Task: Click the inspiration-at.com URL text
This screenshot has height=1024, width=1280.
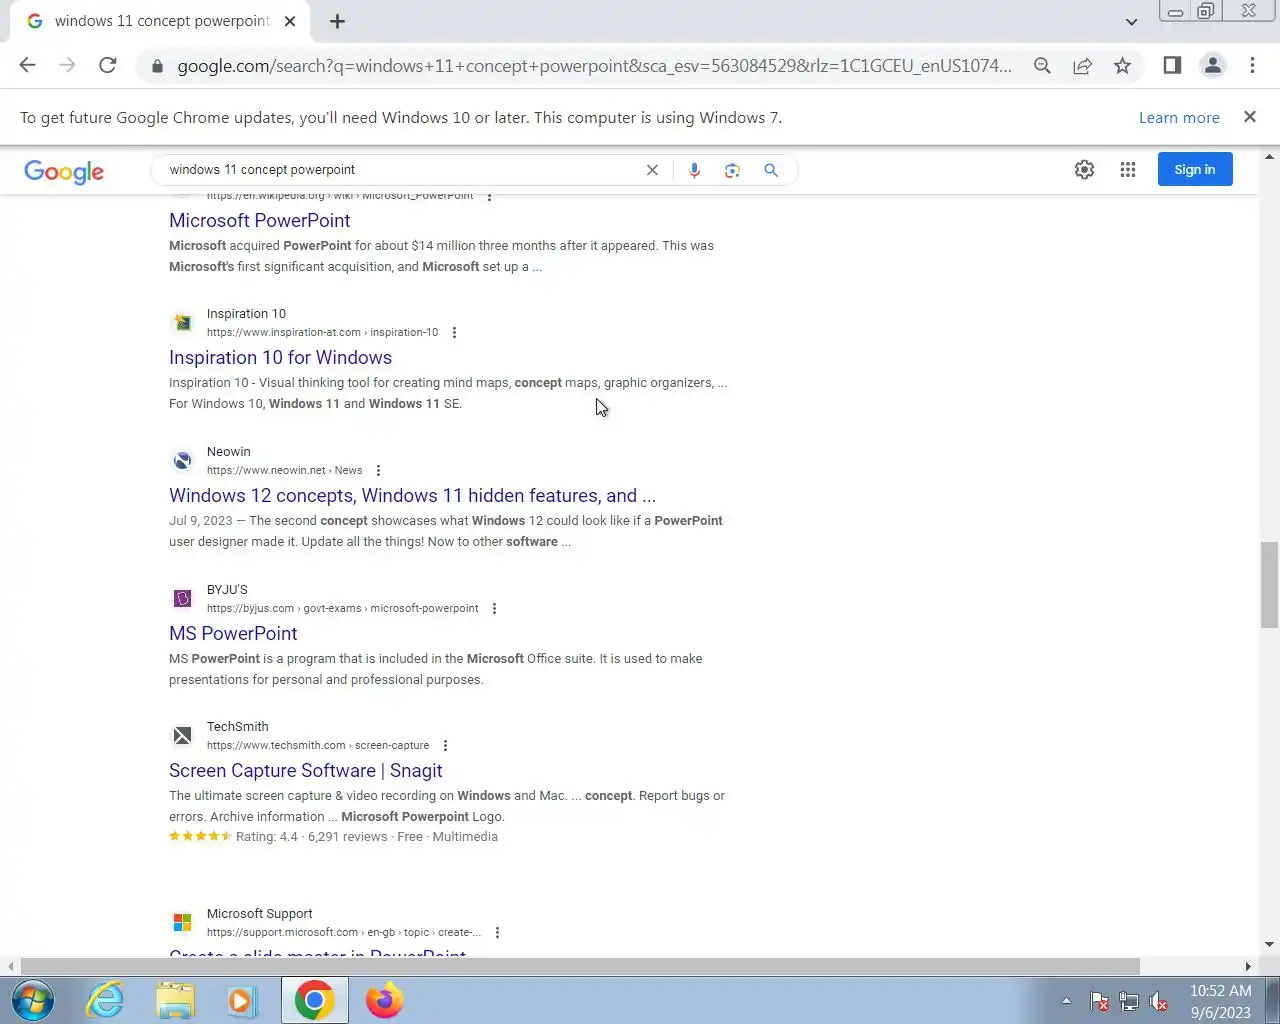Action: [x=322, y=332]
